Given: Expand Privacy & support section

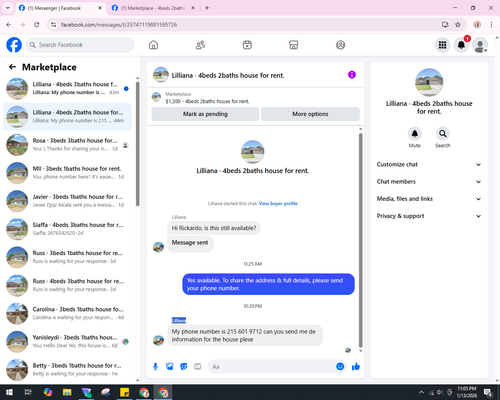Looking at the screenshot, I should point(429,216).
